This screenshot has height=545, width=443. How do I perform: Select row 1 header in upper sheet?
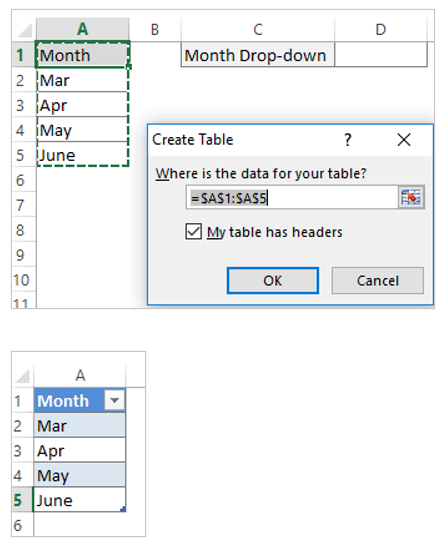point(24,55)
